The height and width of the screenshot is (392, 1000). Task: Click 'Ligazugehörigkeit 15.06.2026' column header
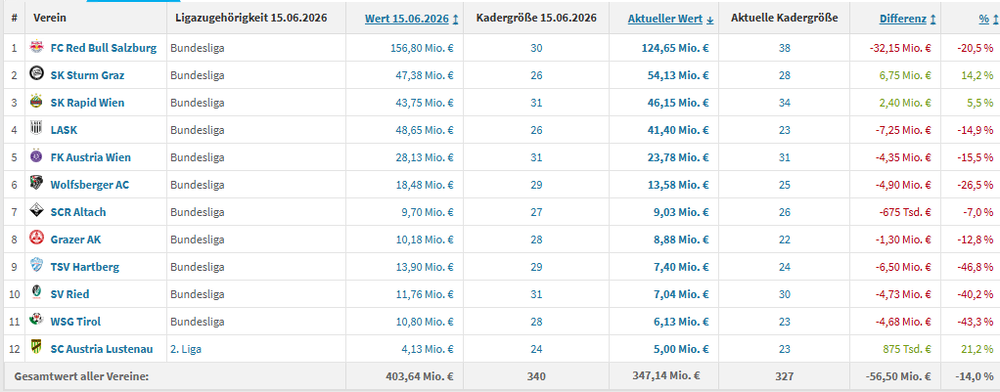(251, 18)
